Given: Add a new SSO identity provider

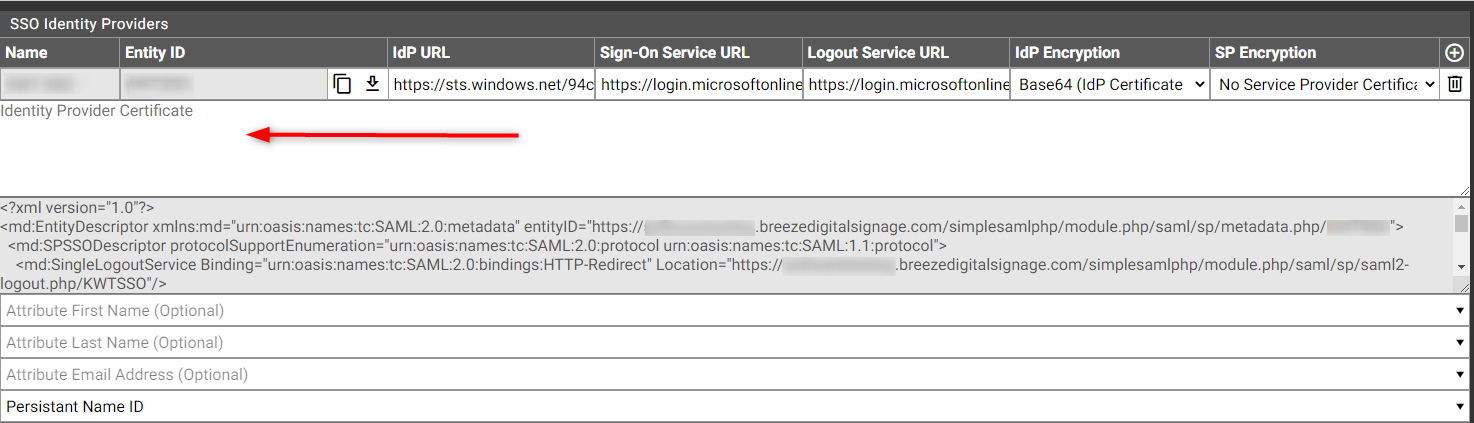Looking at the screenshot, I should click(1455, 53).
